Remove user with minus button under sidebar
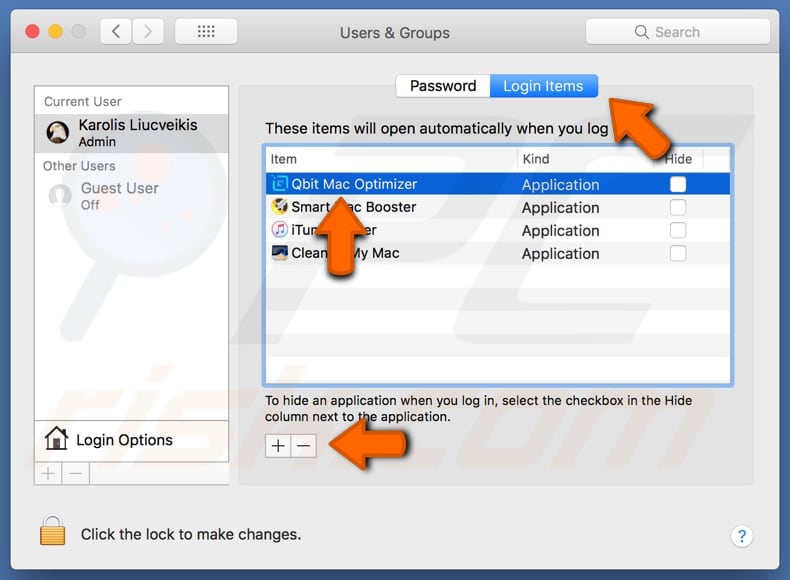This screenshot has width=790, height=580. (x=76, y=474)
